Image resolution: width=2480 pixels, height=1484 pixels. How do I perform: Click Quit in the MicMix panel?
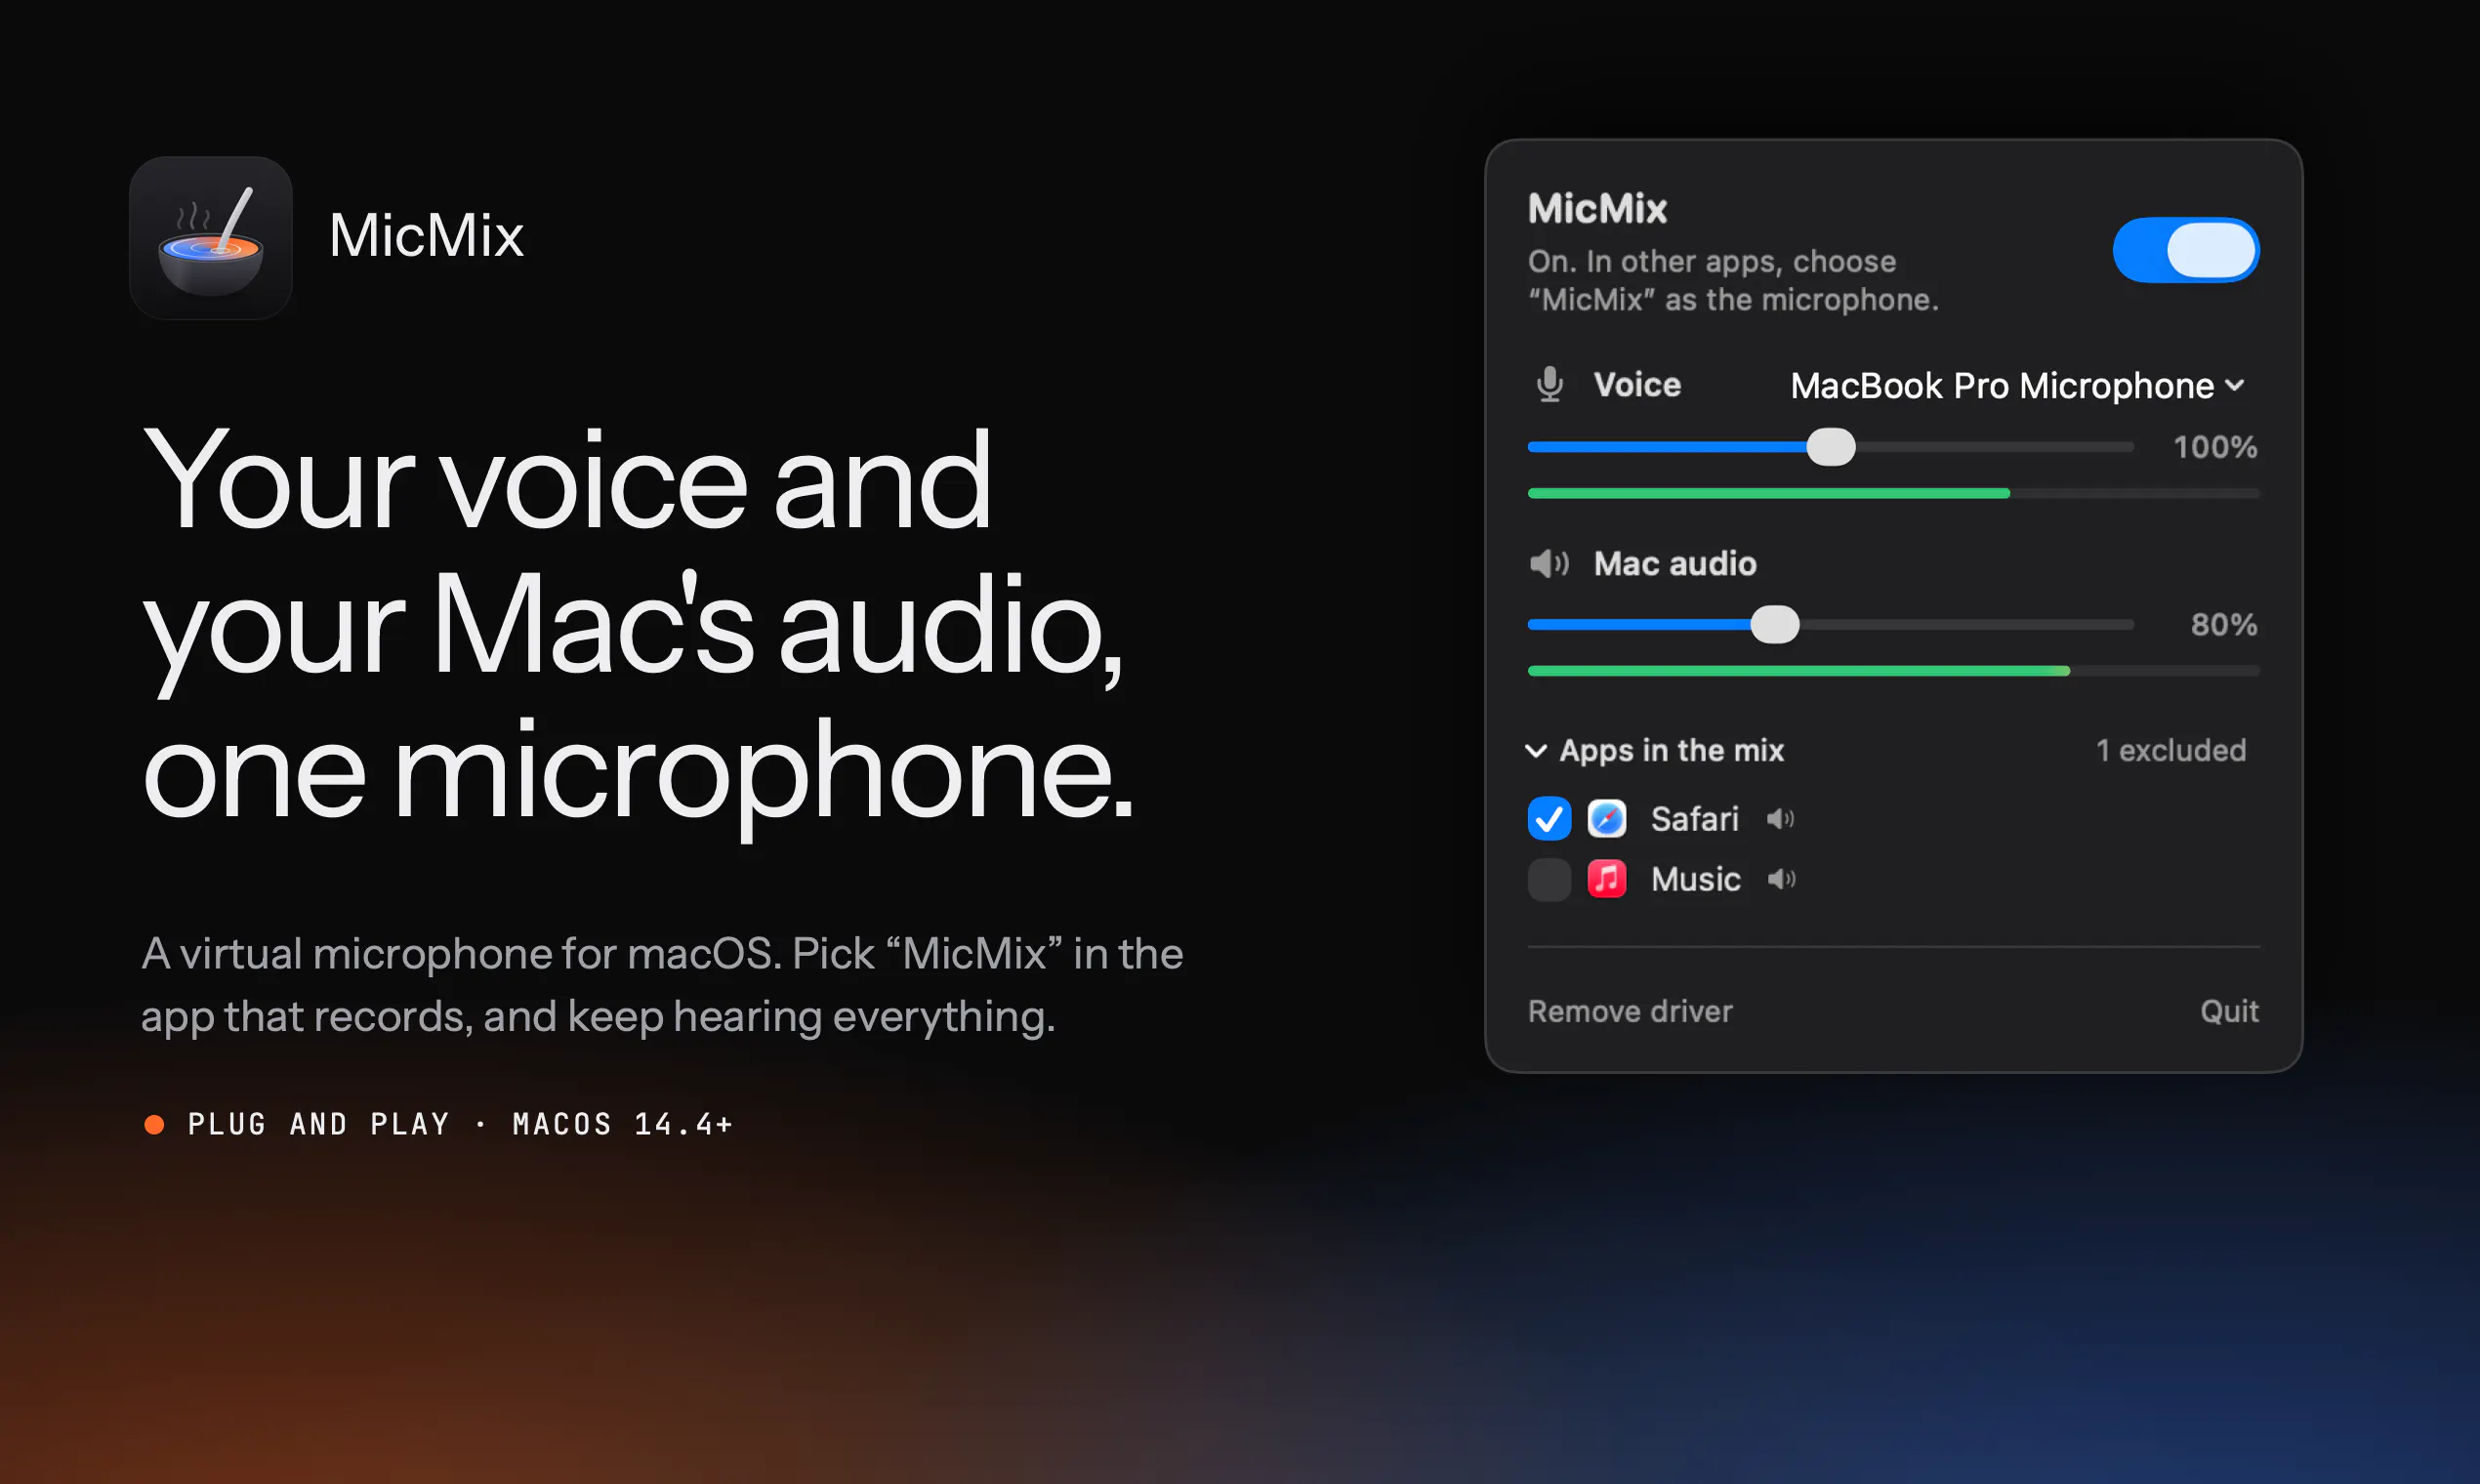click(2228, 1011)
